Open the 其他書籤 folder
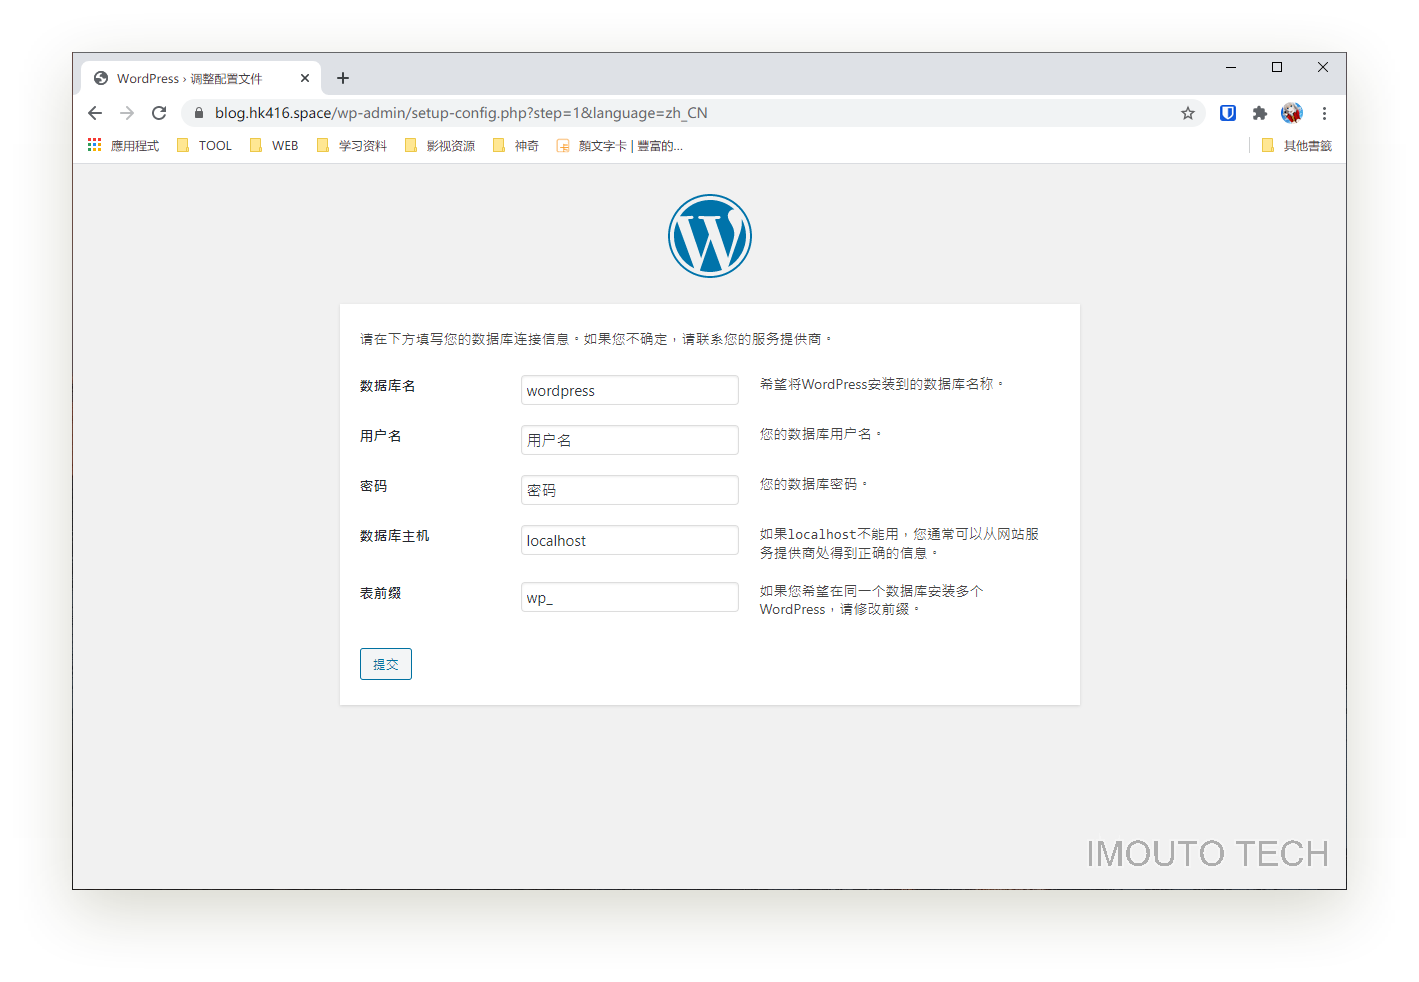This screenshot has height=982, width=1419. 1297,145
